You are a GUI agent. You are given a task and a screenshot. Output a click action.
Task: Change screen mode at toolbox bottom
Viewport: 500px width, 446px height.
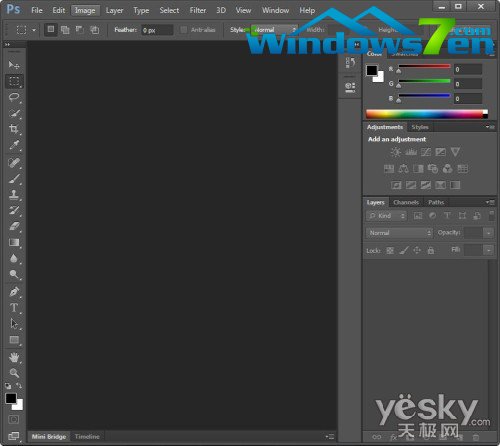[x=14, y=436]
